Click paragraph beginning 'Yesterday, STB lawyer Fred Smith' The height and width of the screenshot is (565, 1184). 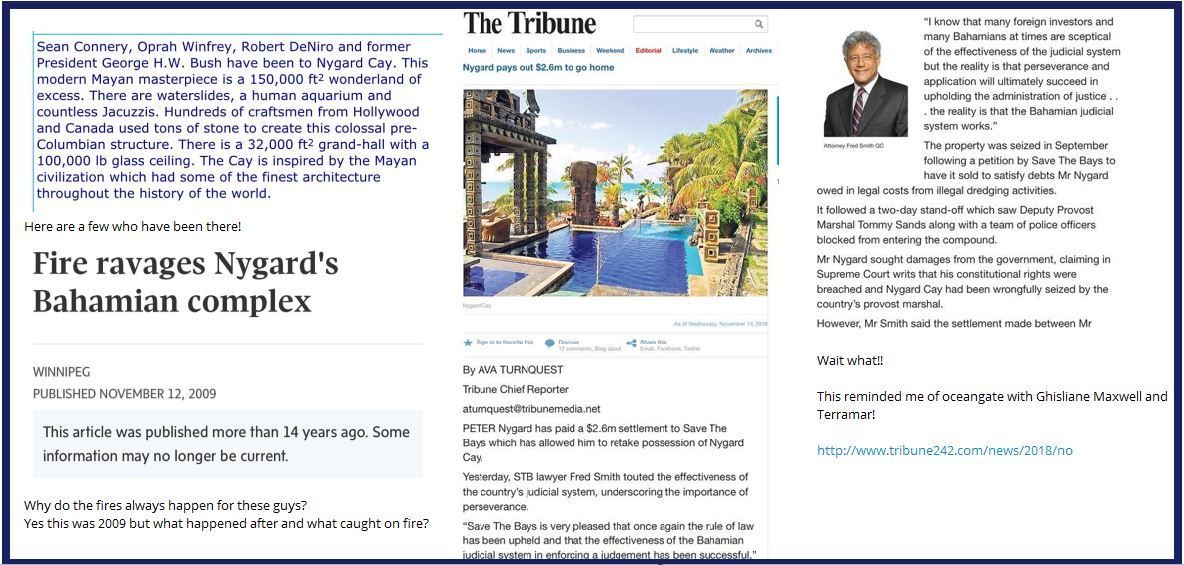(x=606, y=492)
